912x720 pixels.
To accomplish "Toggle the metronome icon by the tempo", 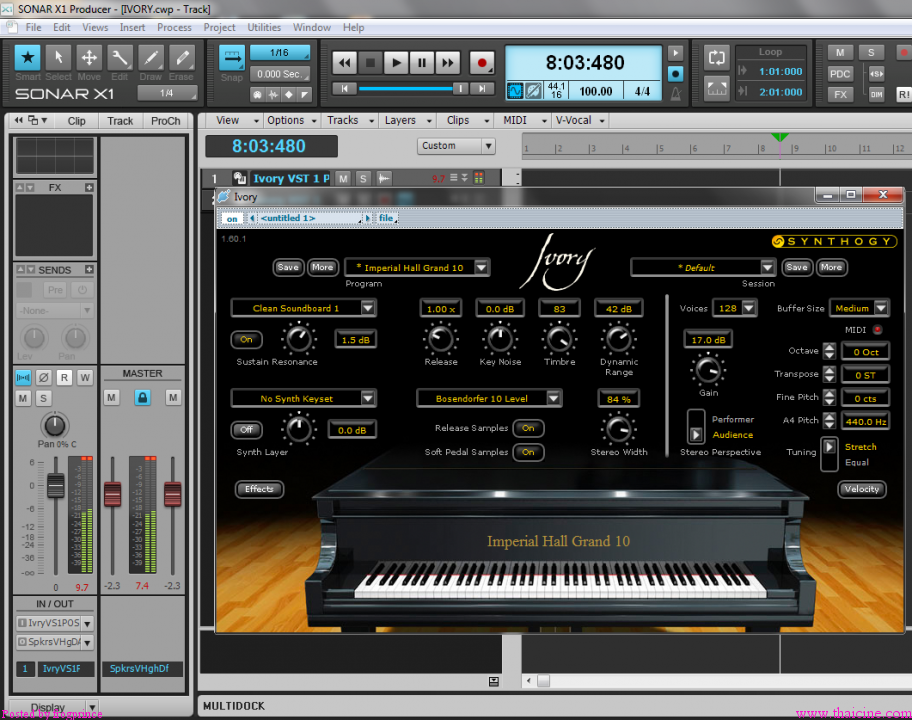I will (x=675, y=93).
